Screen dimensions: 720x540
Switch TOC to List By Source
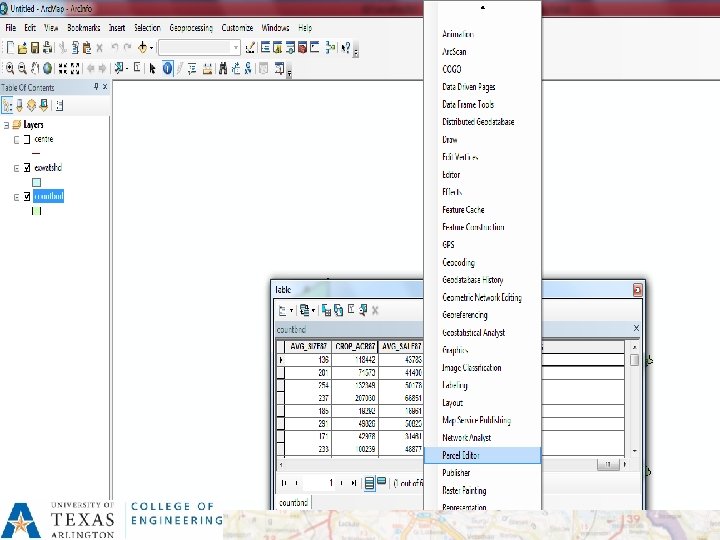[19, 106]
